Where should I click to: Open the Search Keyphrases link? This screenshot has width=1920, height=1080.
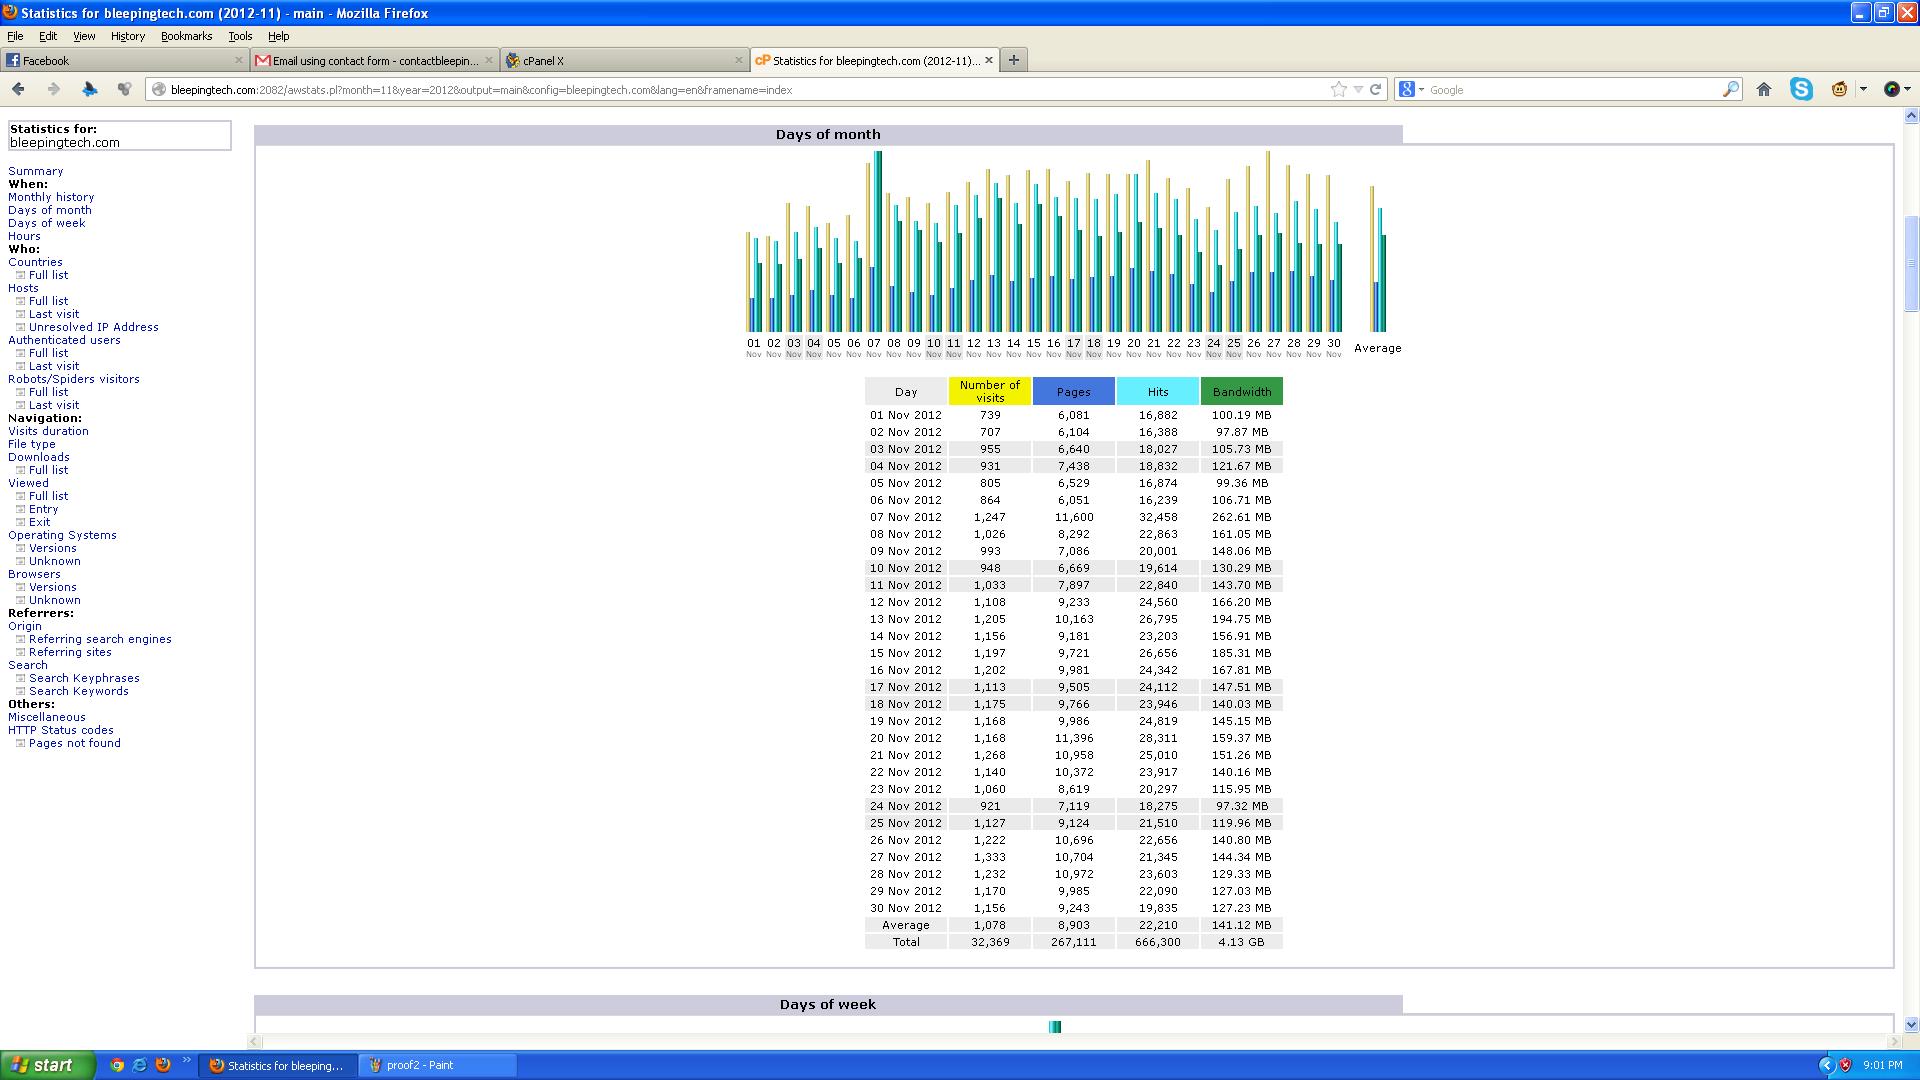pyautogui.click(x=84, y=678)
